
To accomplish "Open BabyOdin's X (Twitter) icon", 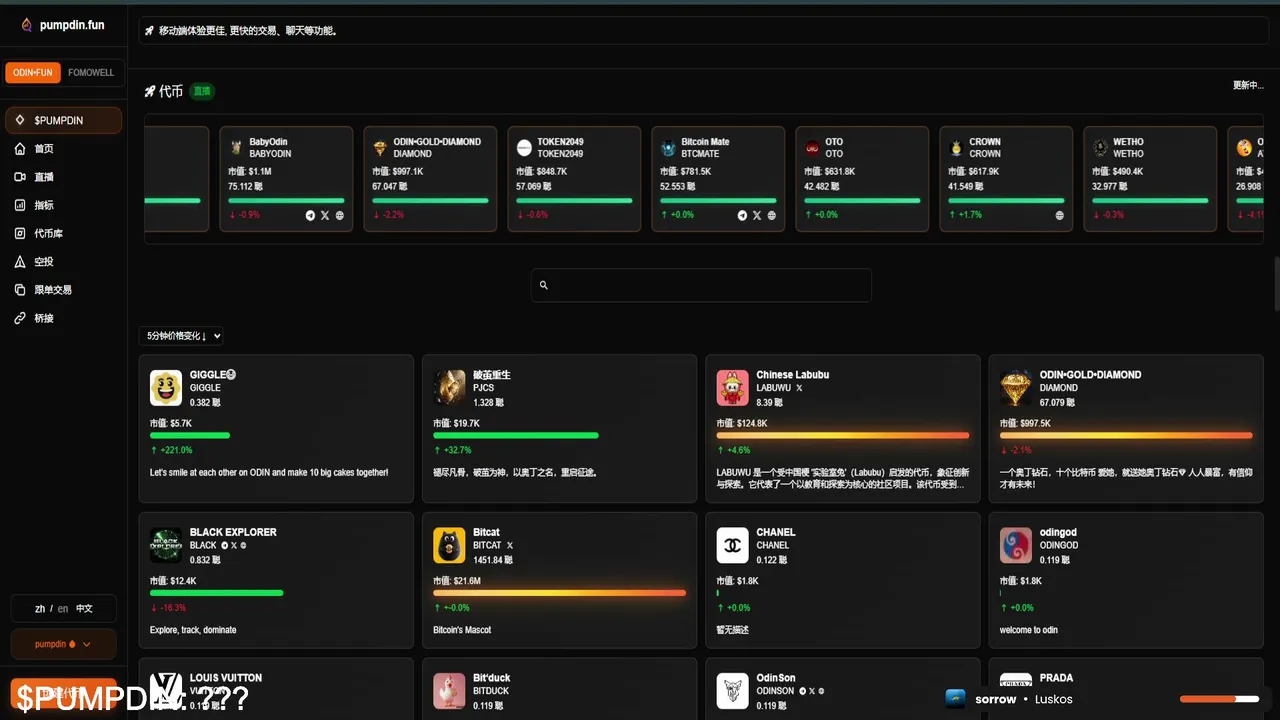I will pyautogui.click(x=325, y=215).
